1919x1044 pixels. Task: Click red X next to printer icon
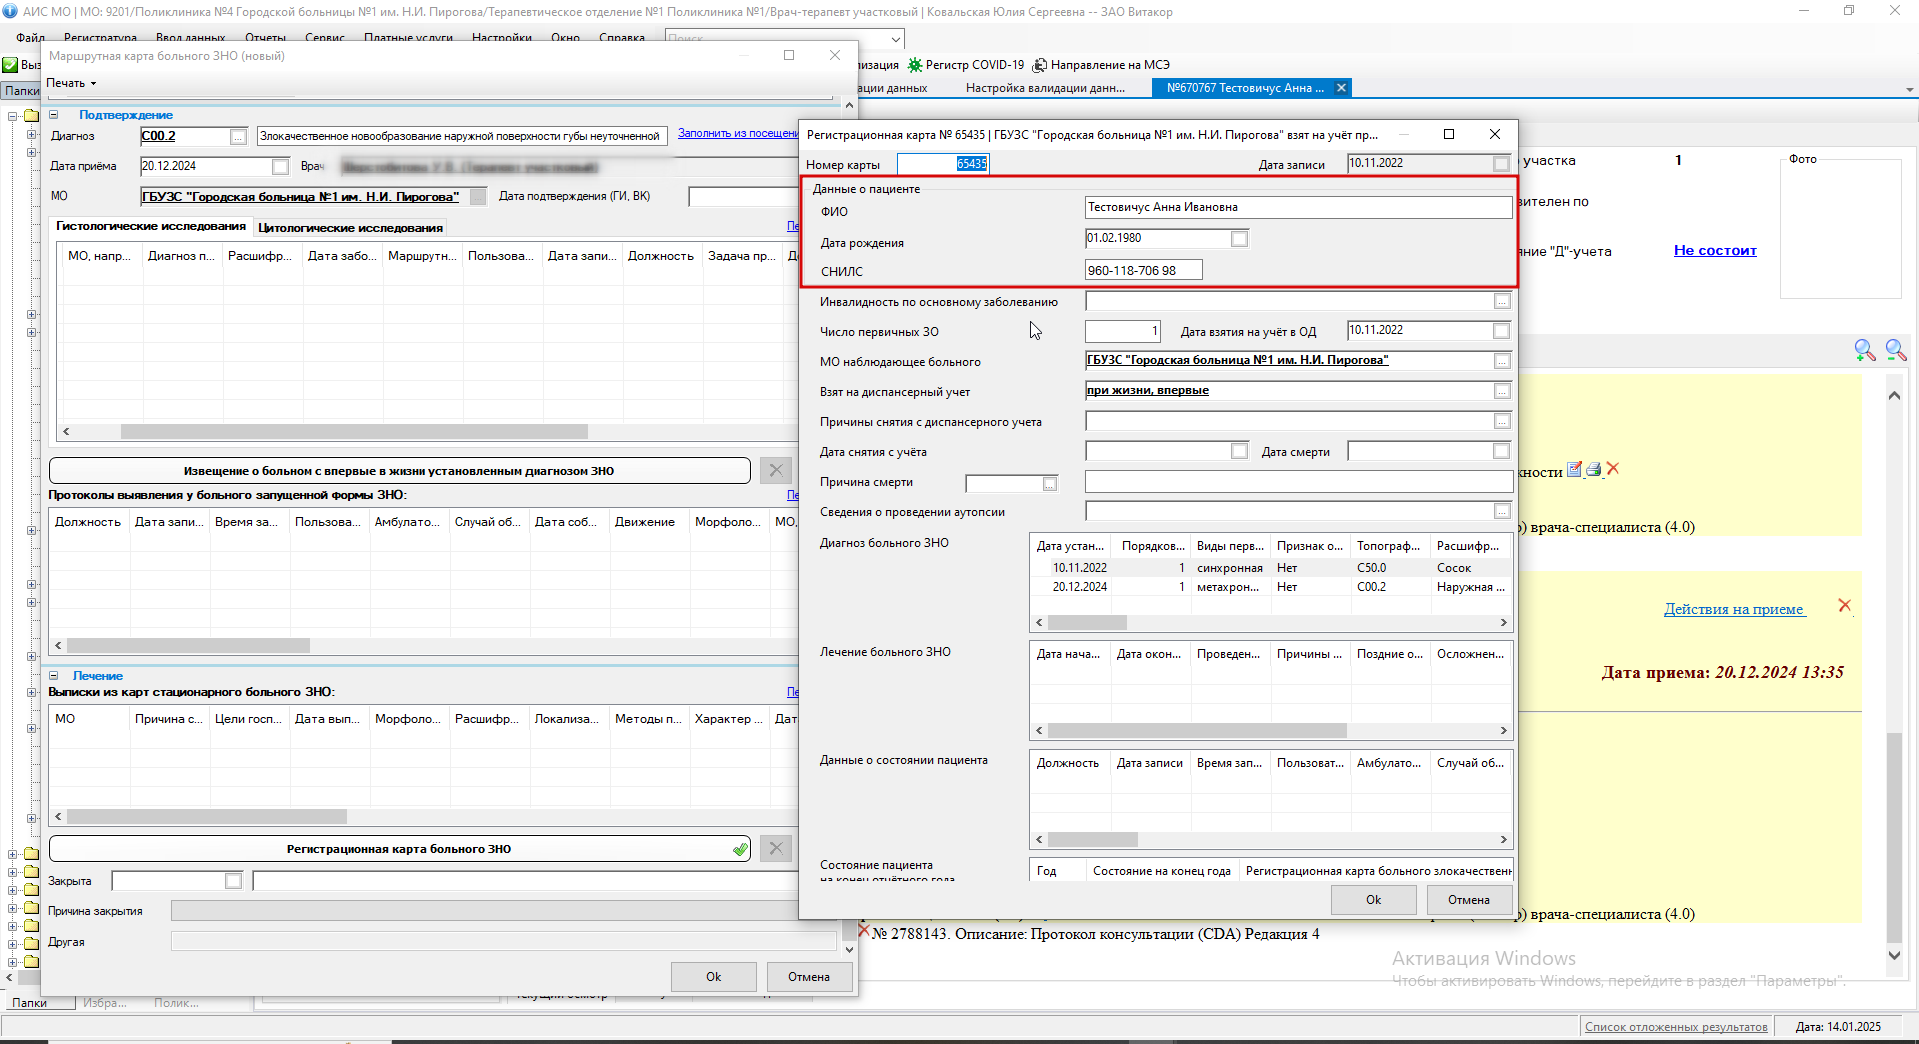[x=1613, y=469]
